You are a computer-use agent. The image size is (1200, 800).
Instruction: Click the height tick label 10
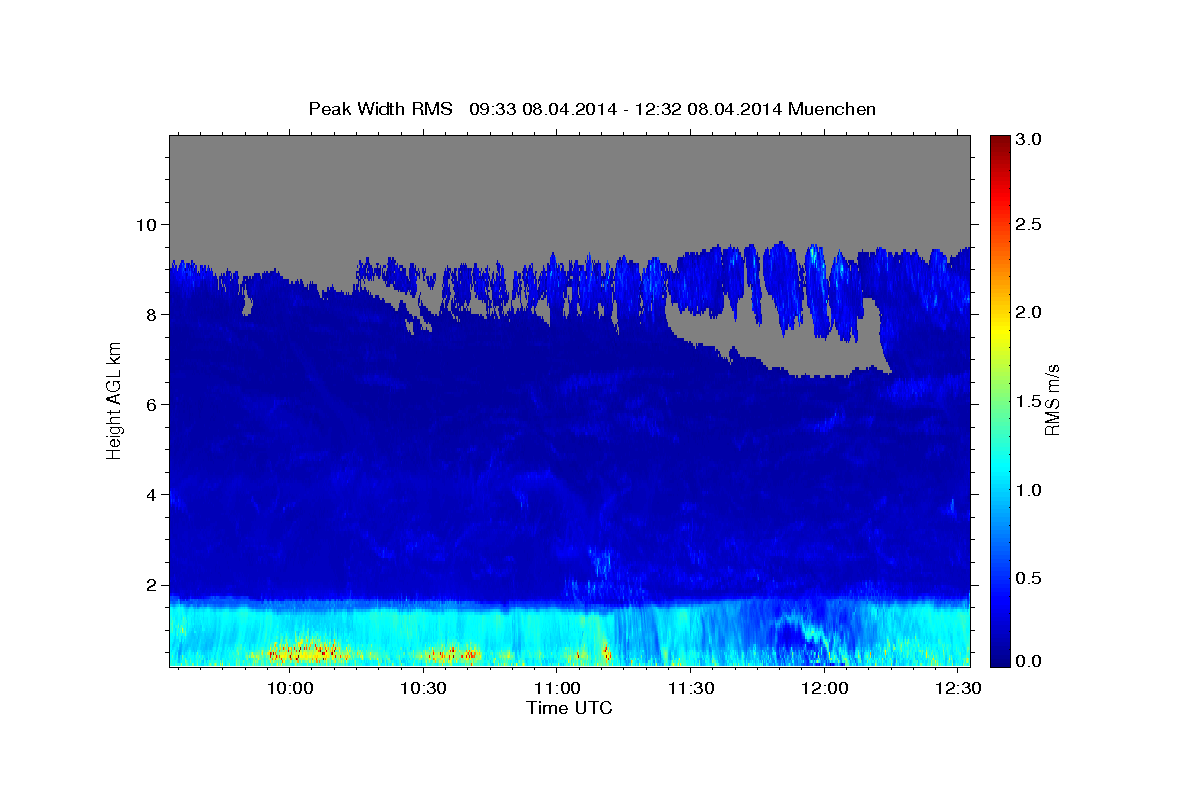tap(149, 225)
